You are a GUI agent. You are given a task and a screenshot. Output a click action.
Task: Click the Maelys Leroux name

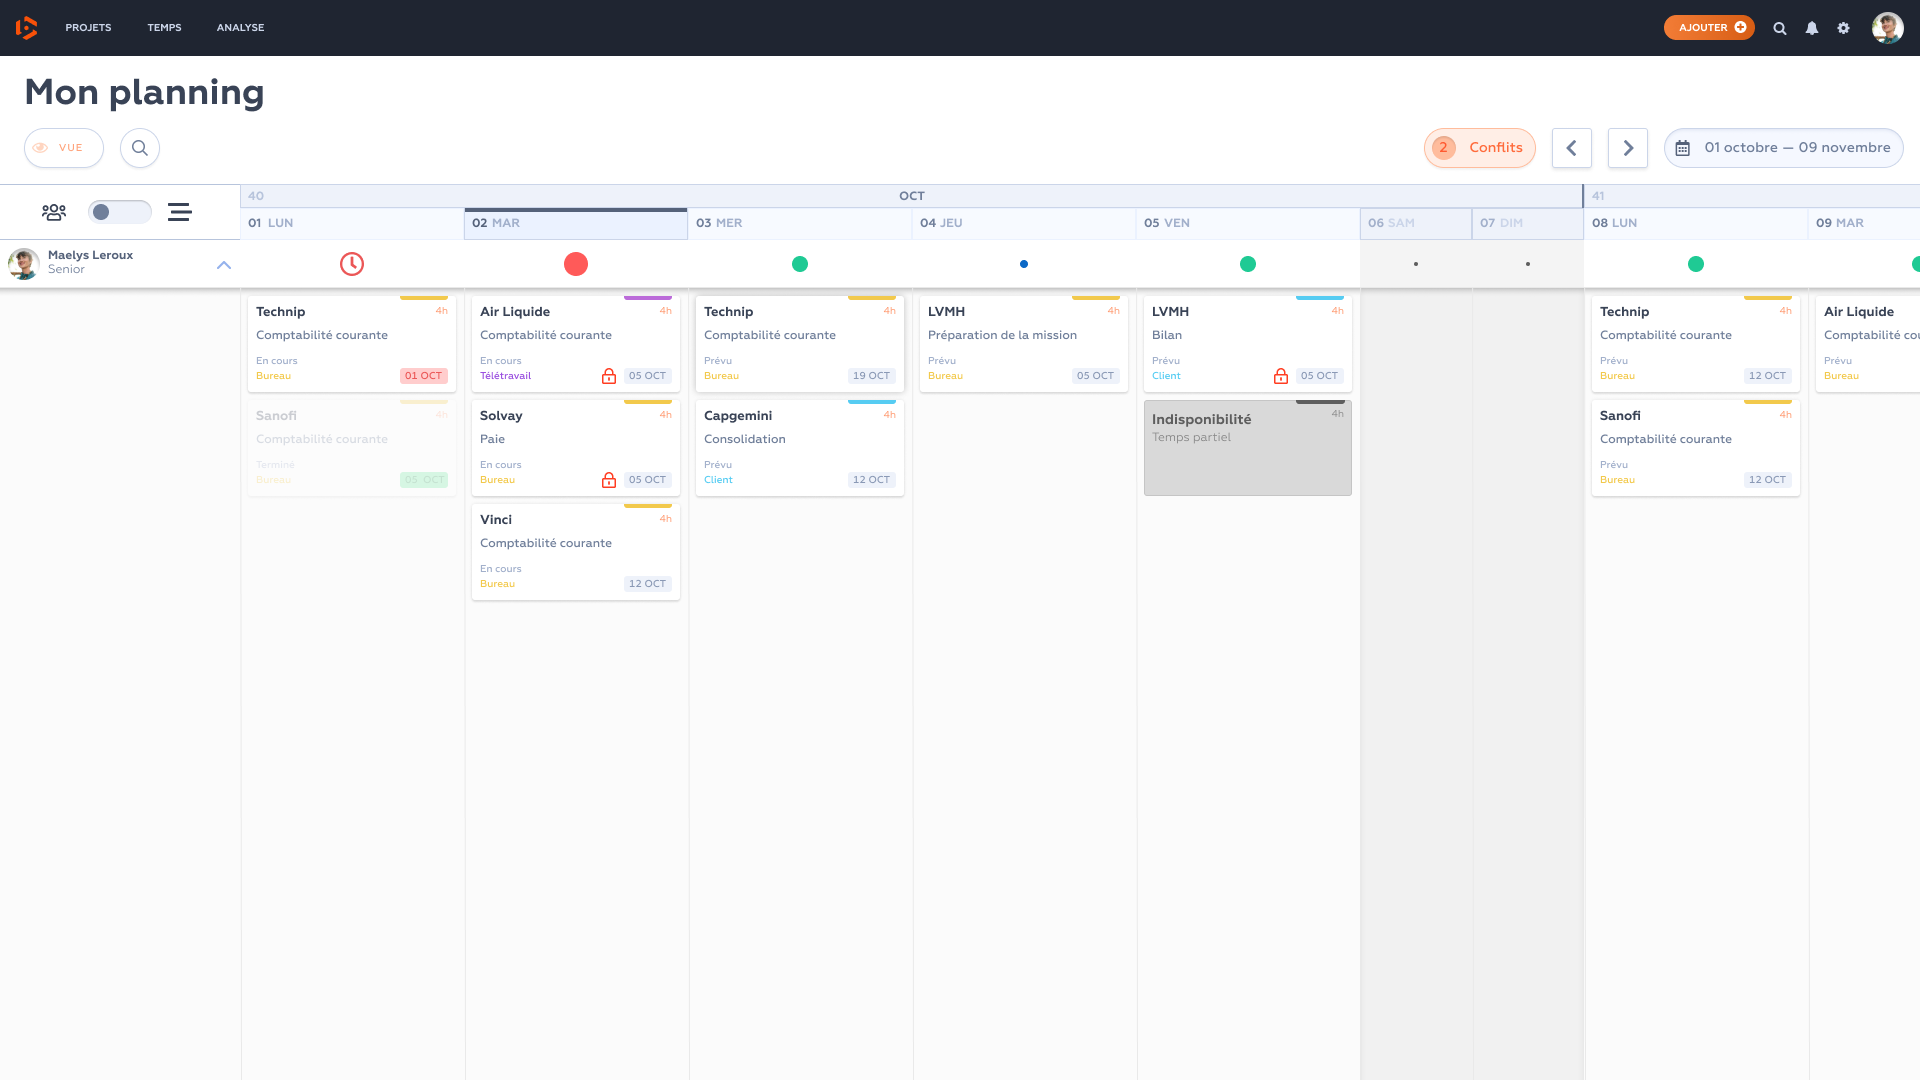click(90, 255)
